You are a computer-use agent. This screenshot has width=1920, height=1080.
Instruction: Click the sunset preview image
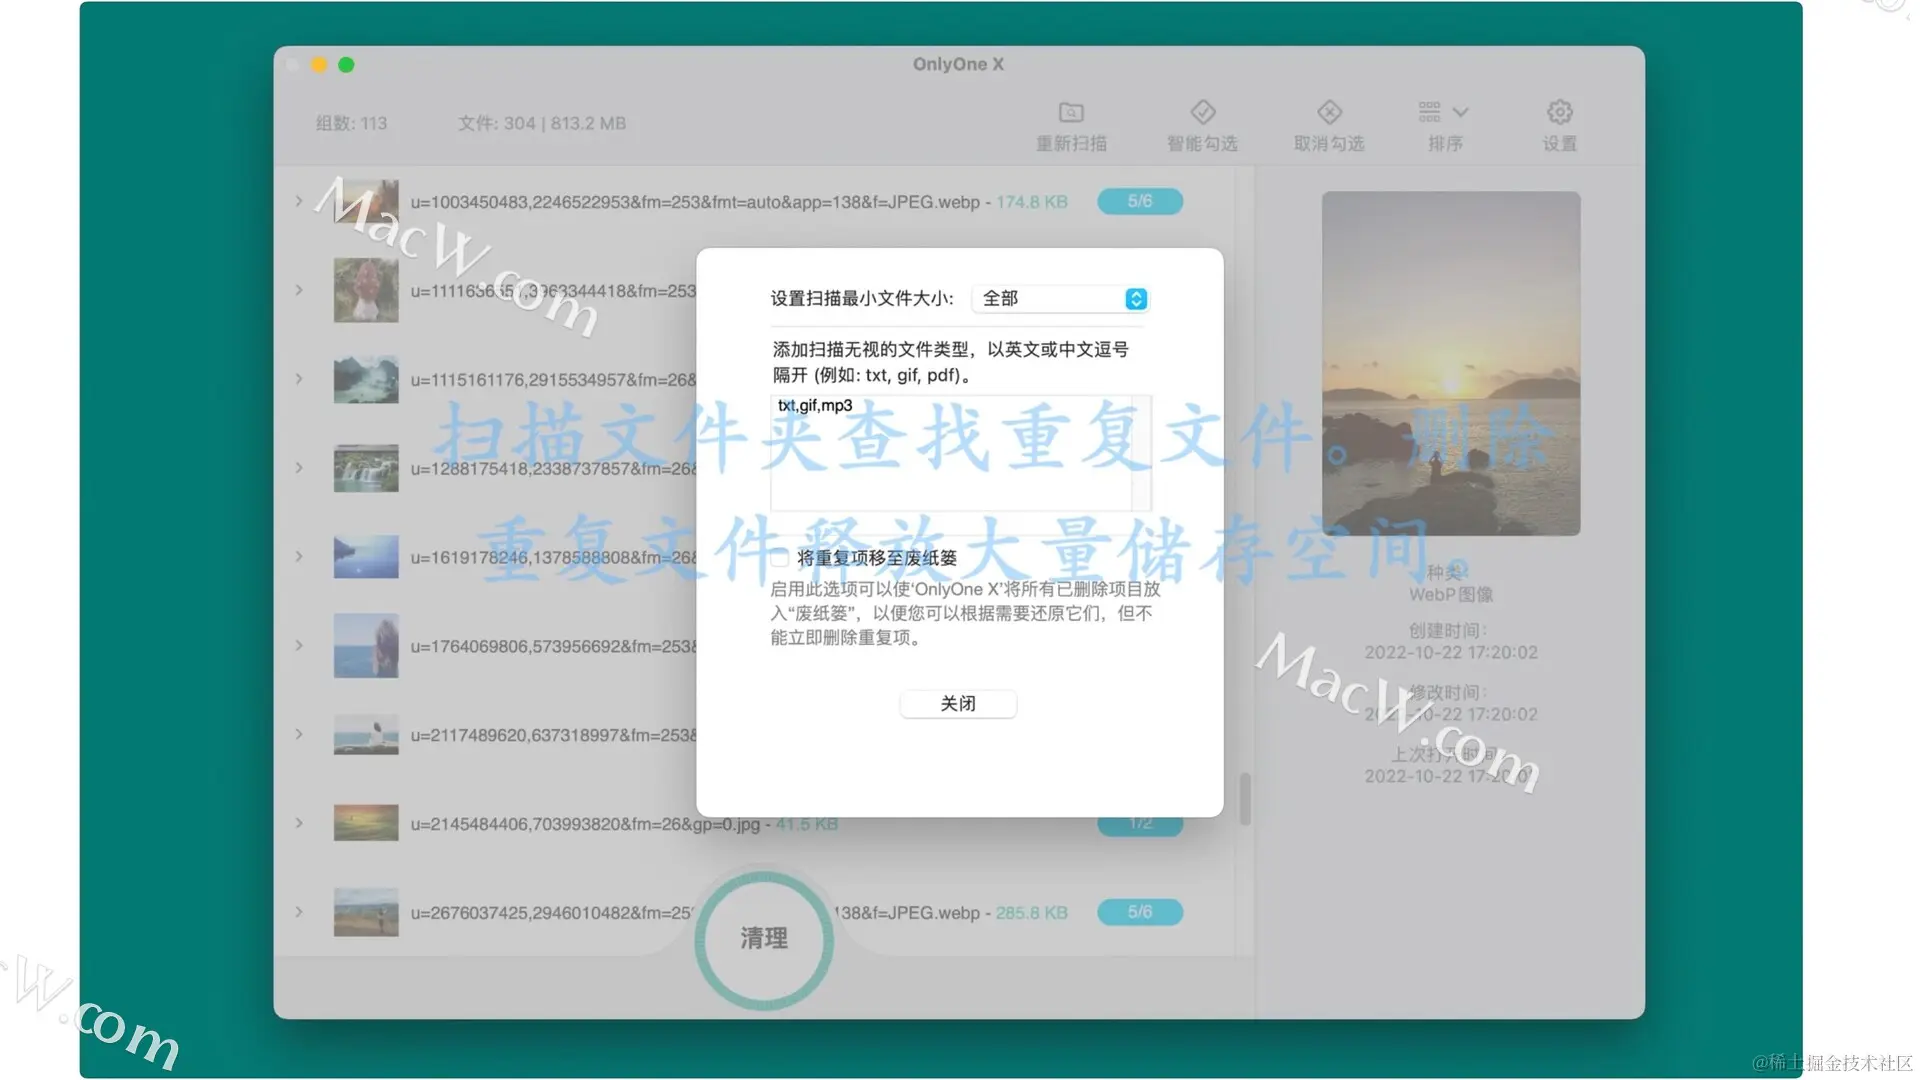pyautogui.click(x=1450, y=363)
